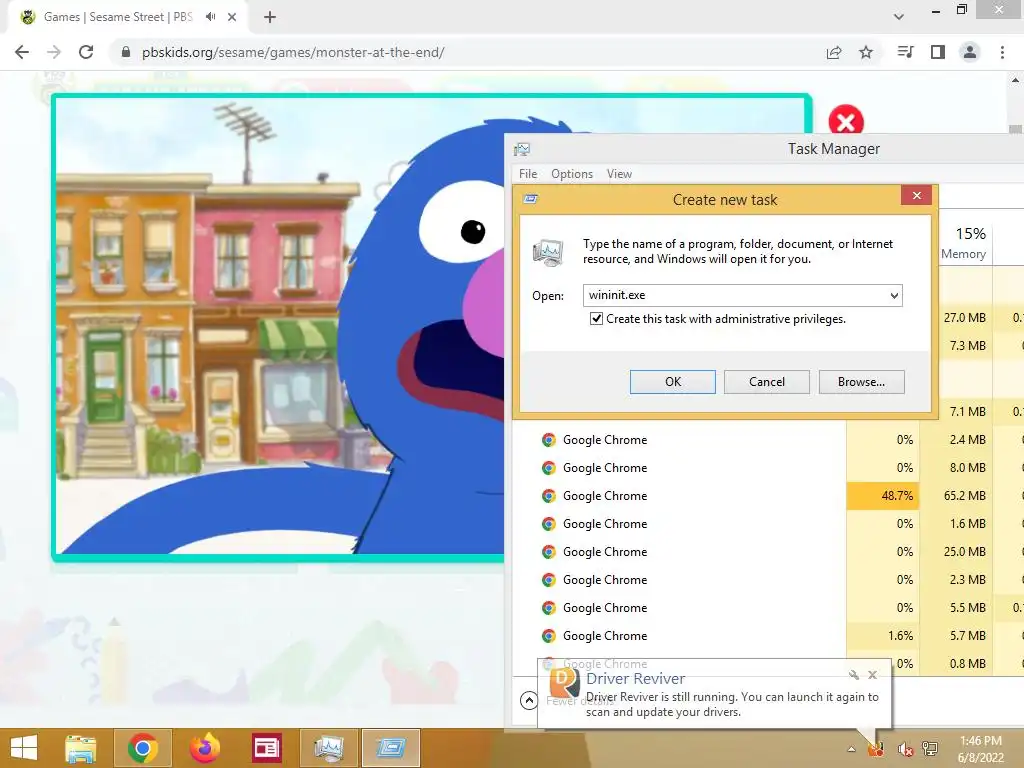Click the OK button in Create new task
Viewport: 1024px width, 768px height.
[x=673, y=382]
